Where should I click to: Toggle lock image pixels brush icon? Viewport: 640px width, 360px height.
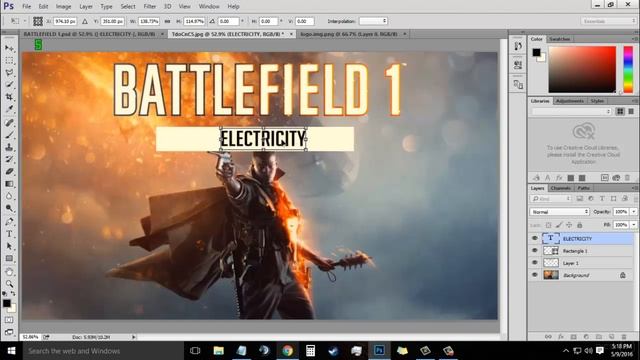(x=559, y=225)
